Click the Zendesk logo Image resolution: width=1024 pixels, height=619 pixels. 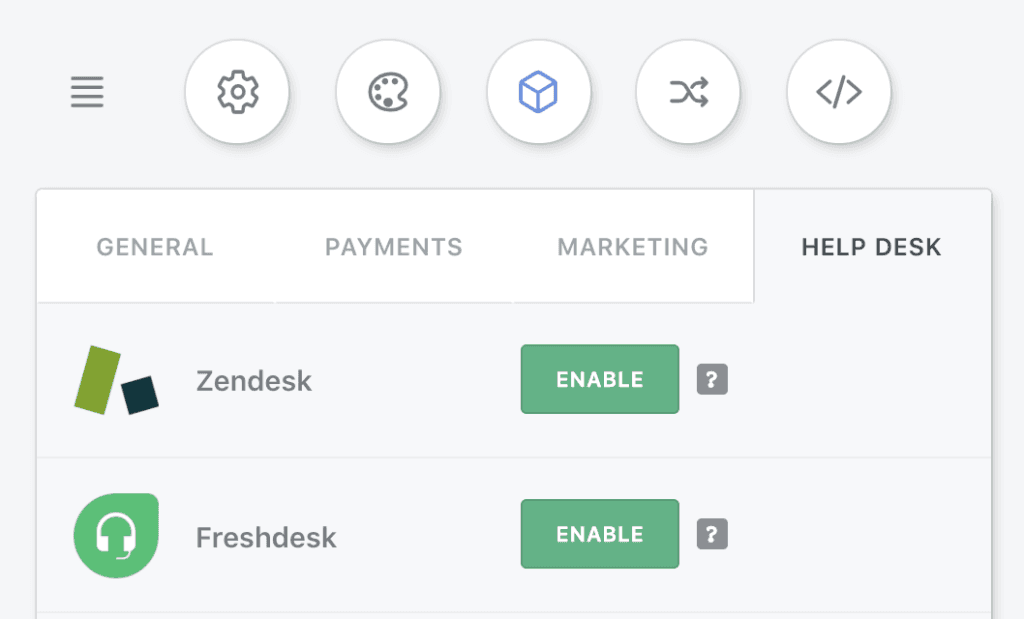pos(116,380)
